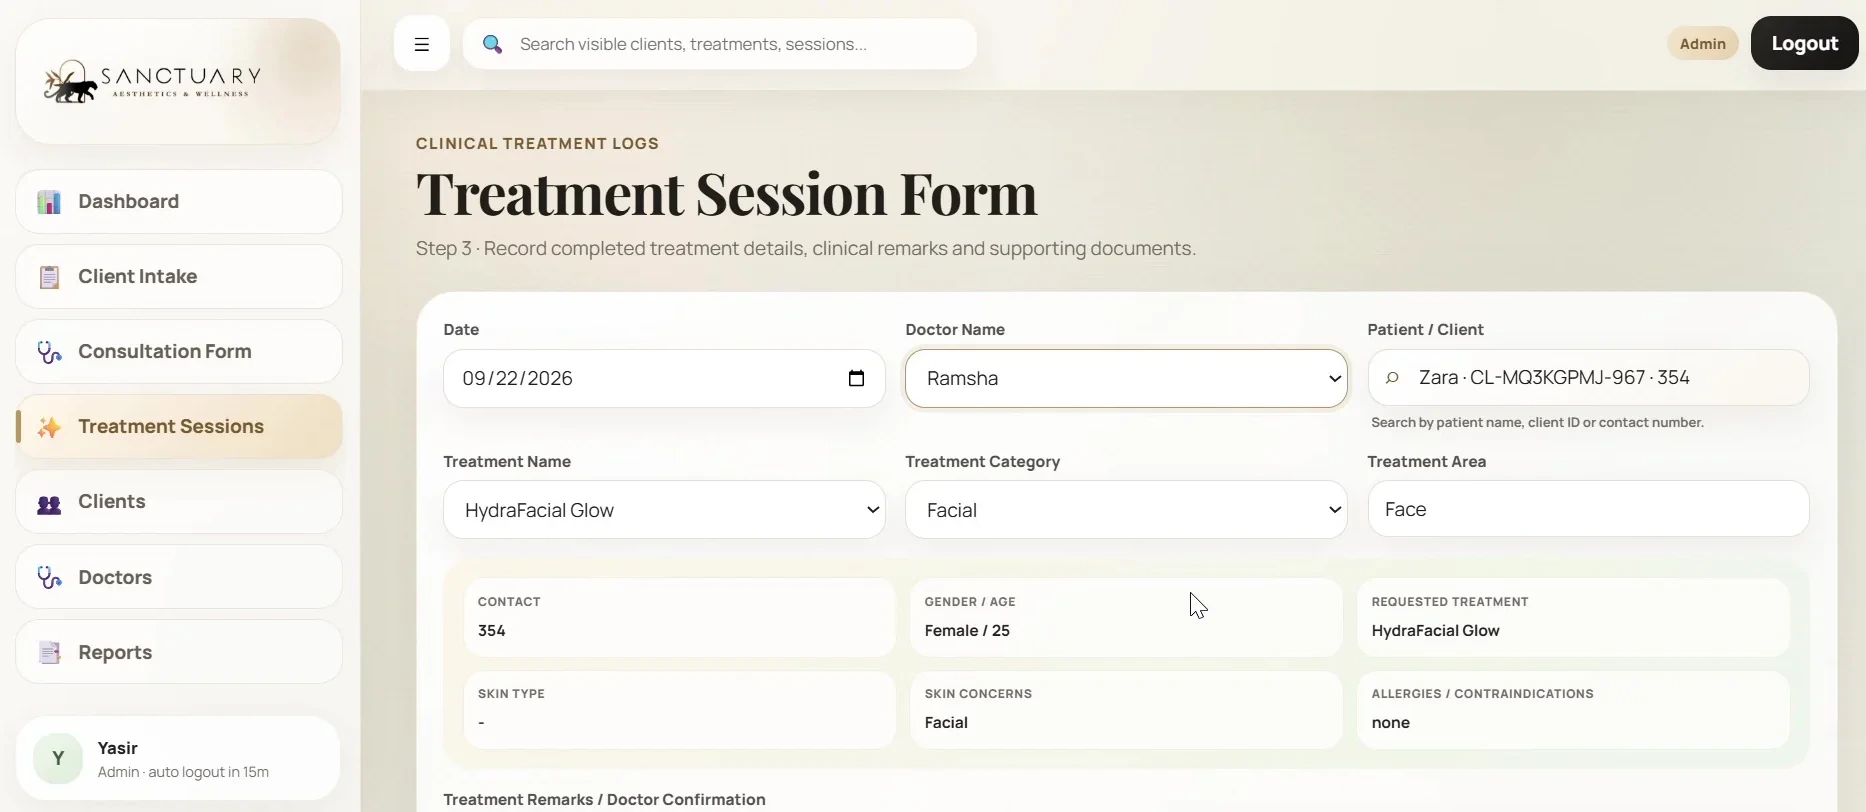Click the Allergies value none

click(1391, 723)
